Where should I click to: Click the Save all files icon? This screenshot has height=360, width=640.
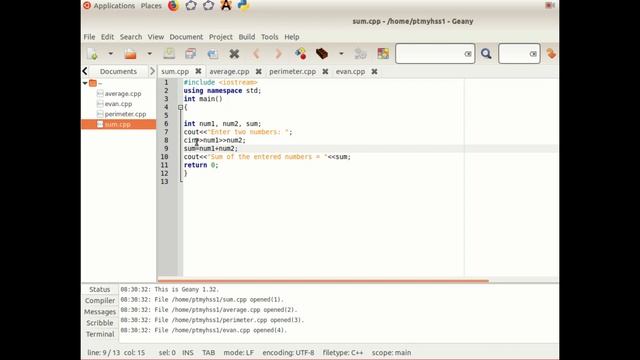click(x=191, y=53)
